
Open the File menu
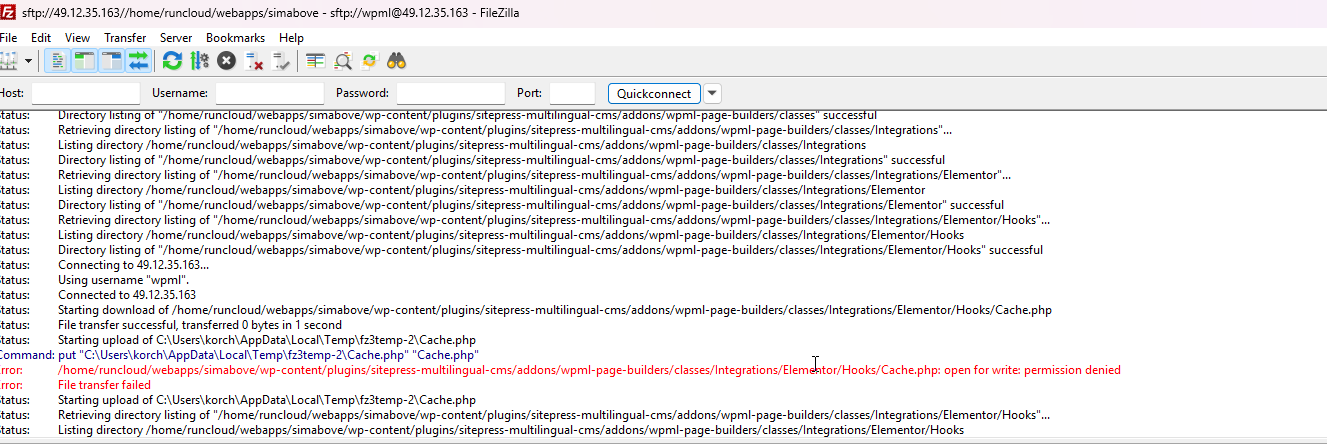click(x=8, y=38)
